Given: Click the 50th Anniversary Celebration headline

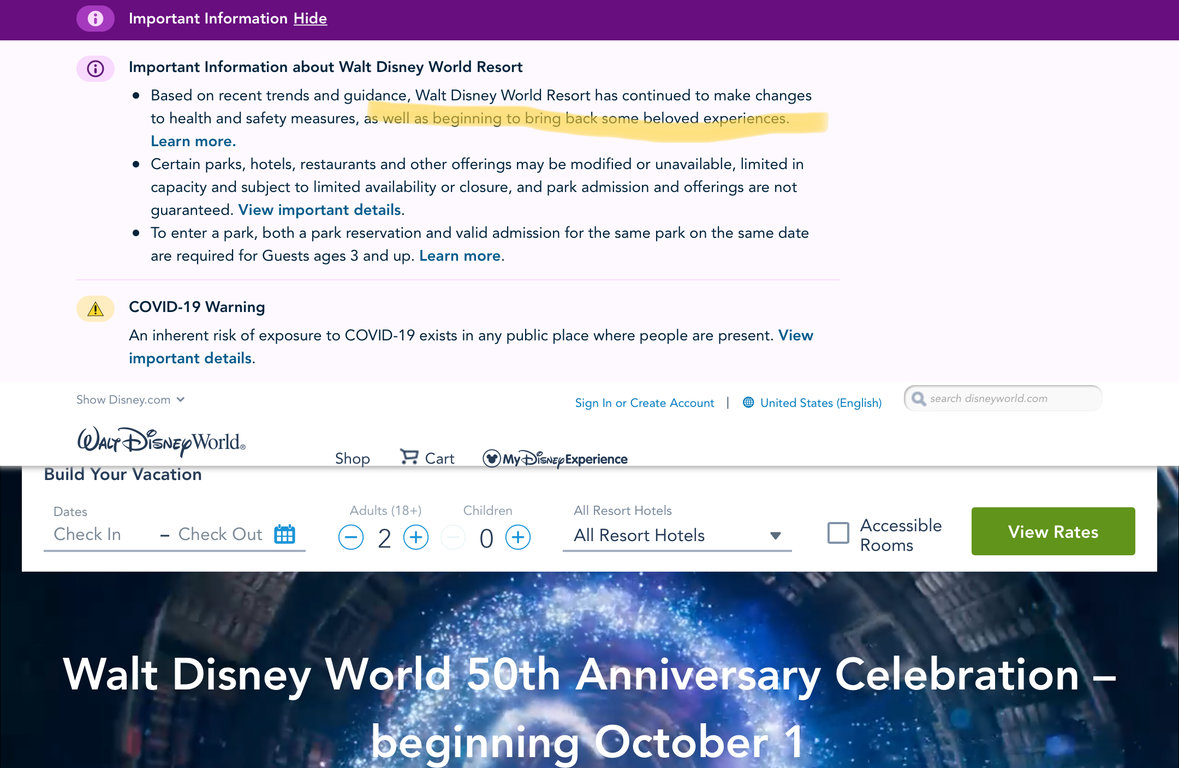Looking at the screenshot, I should 590,707.
